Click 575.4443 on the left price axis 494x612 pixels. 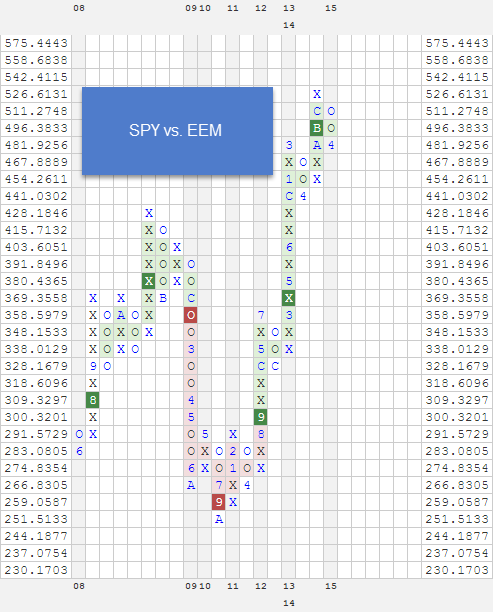[x=36, y=43]
